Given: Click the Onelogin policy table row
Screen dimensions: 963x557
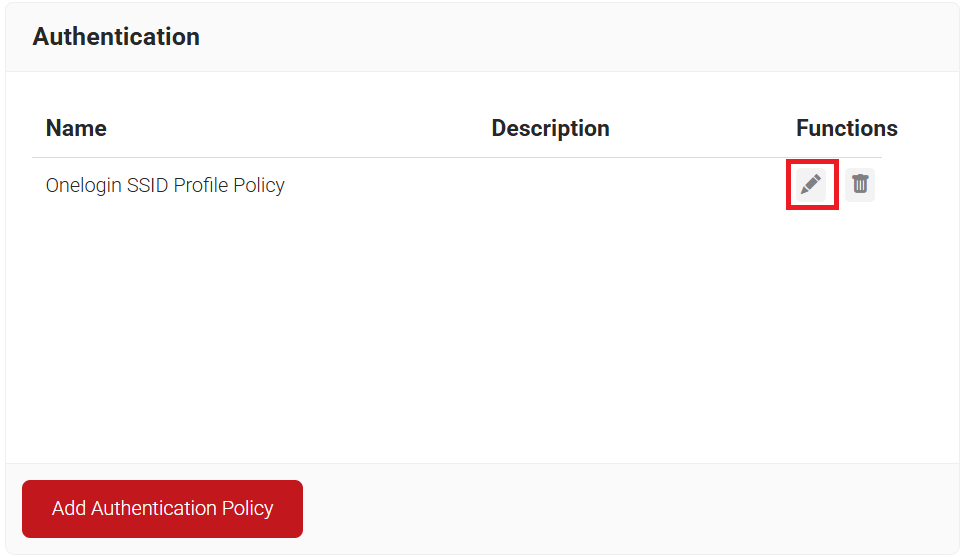Looking at the screenshot, I should 400,185.
